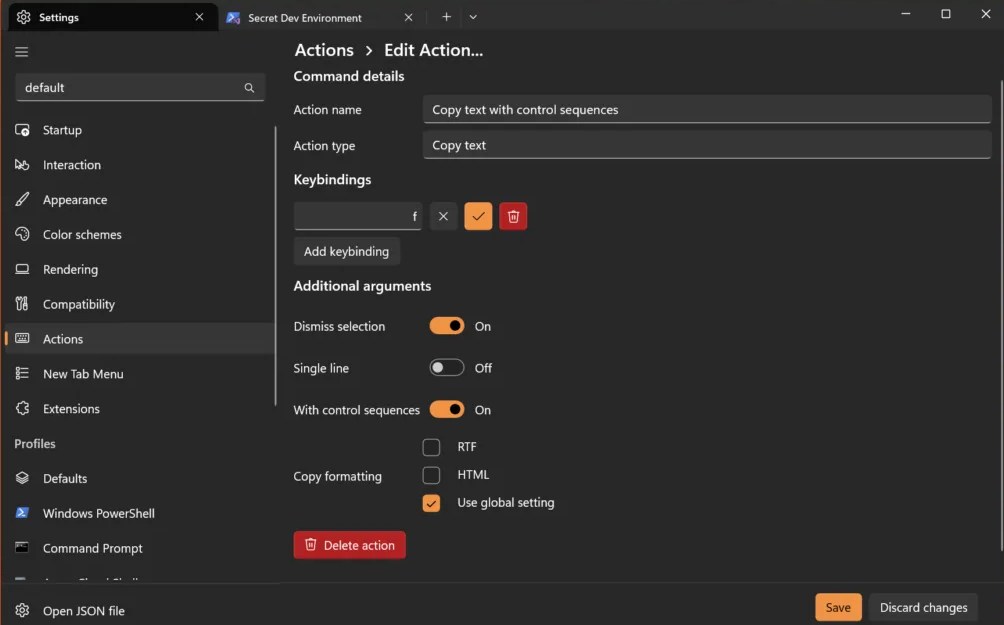Open the Action type dropdown showing Copy text
1004x625 pixels.
coord(707,145)
